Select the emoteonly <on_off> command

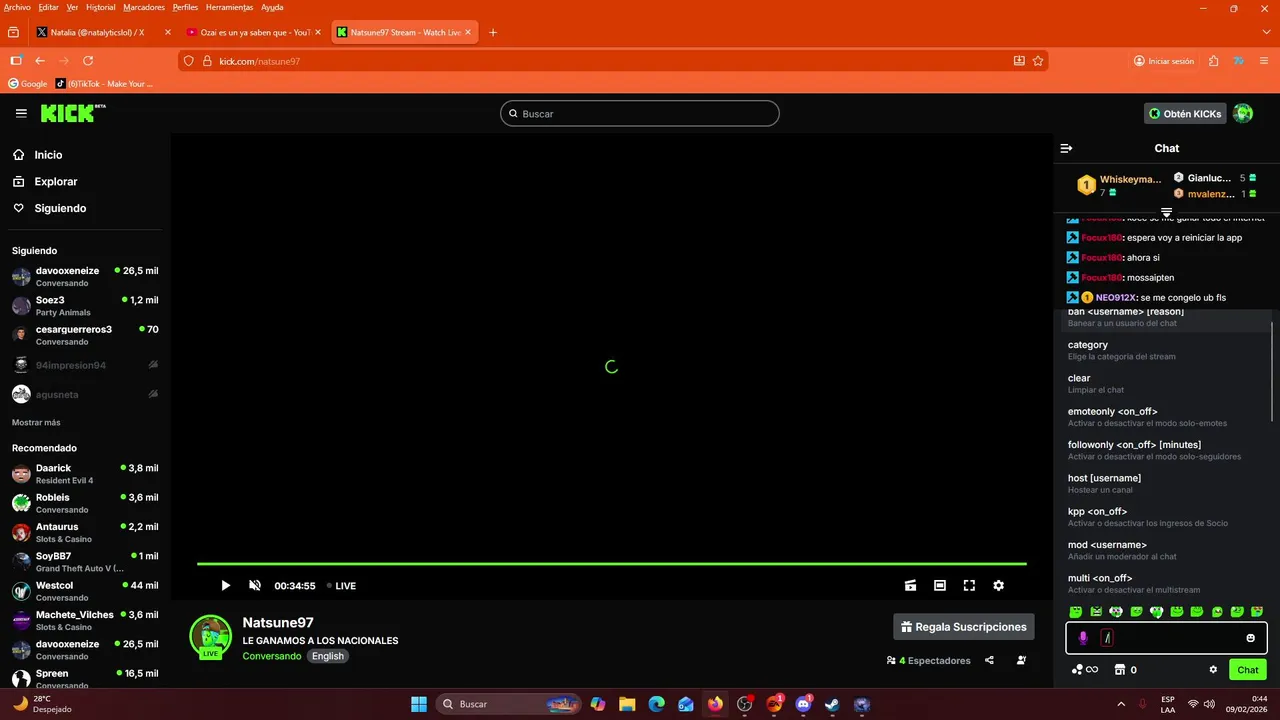pyautogui.click(x=1164, y=417)
